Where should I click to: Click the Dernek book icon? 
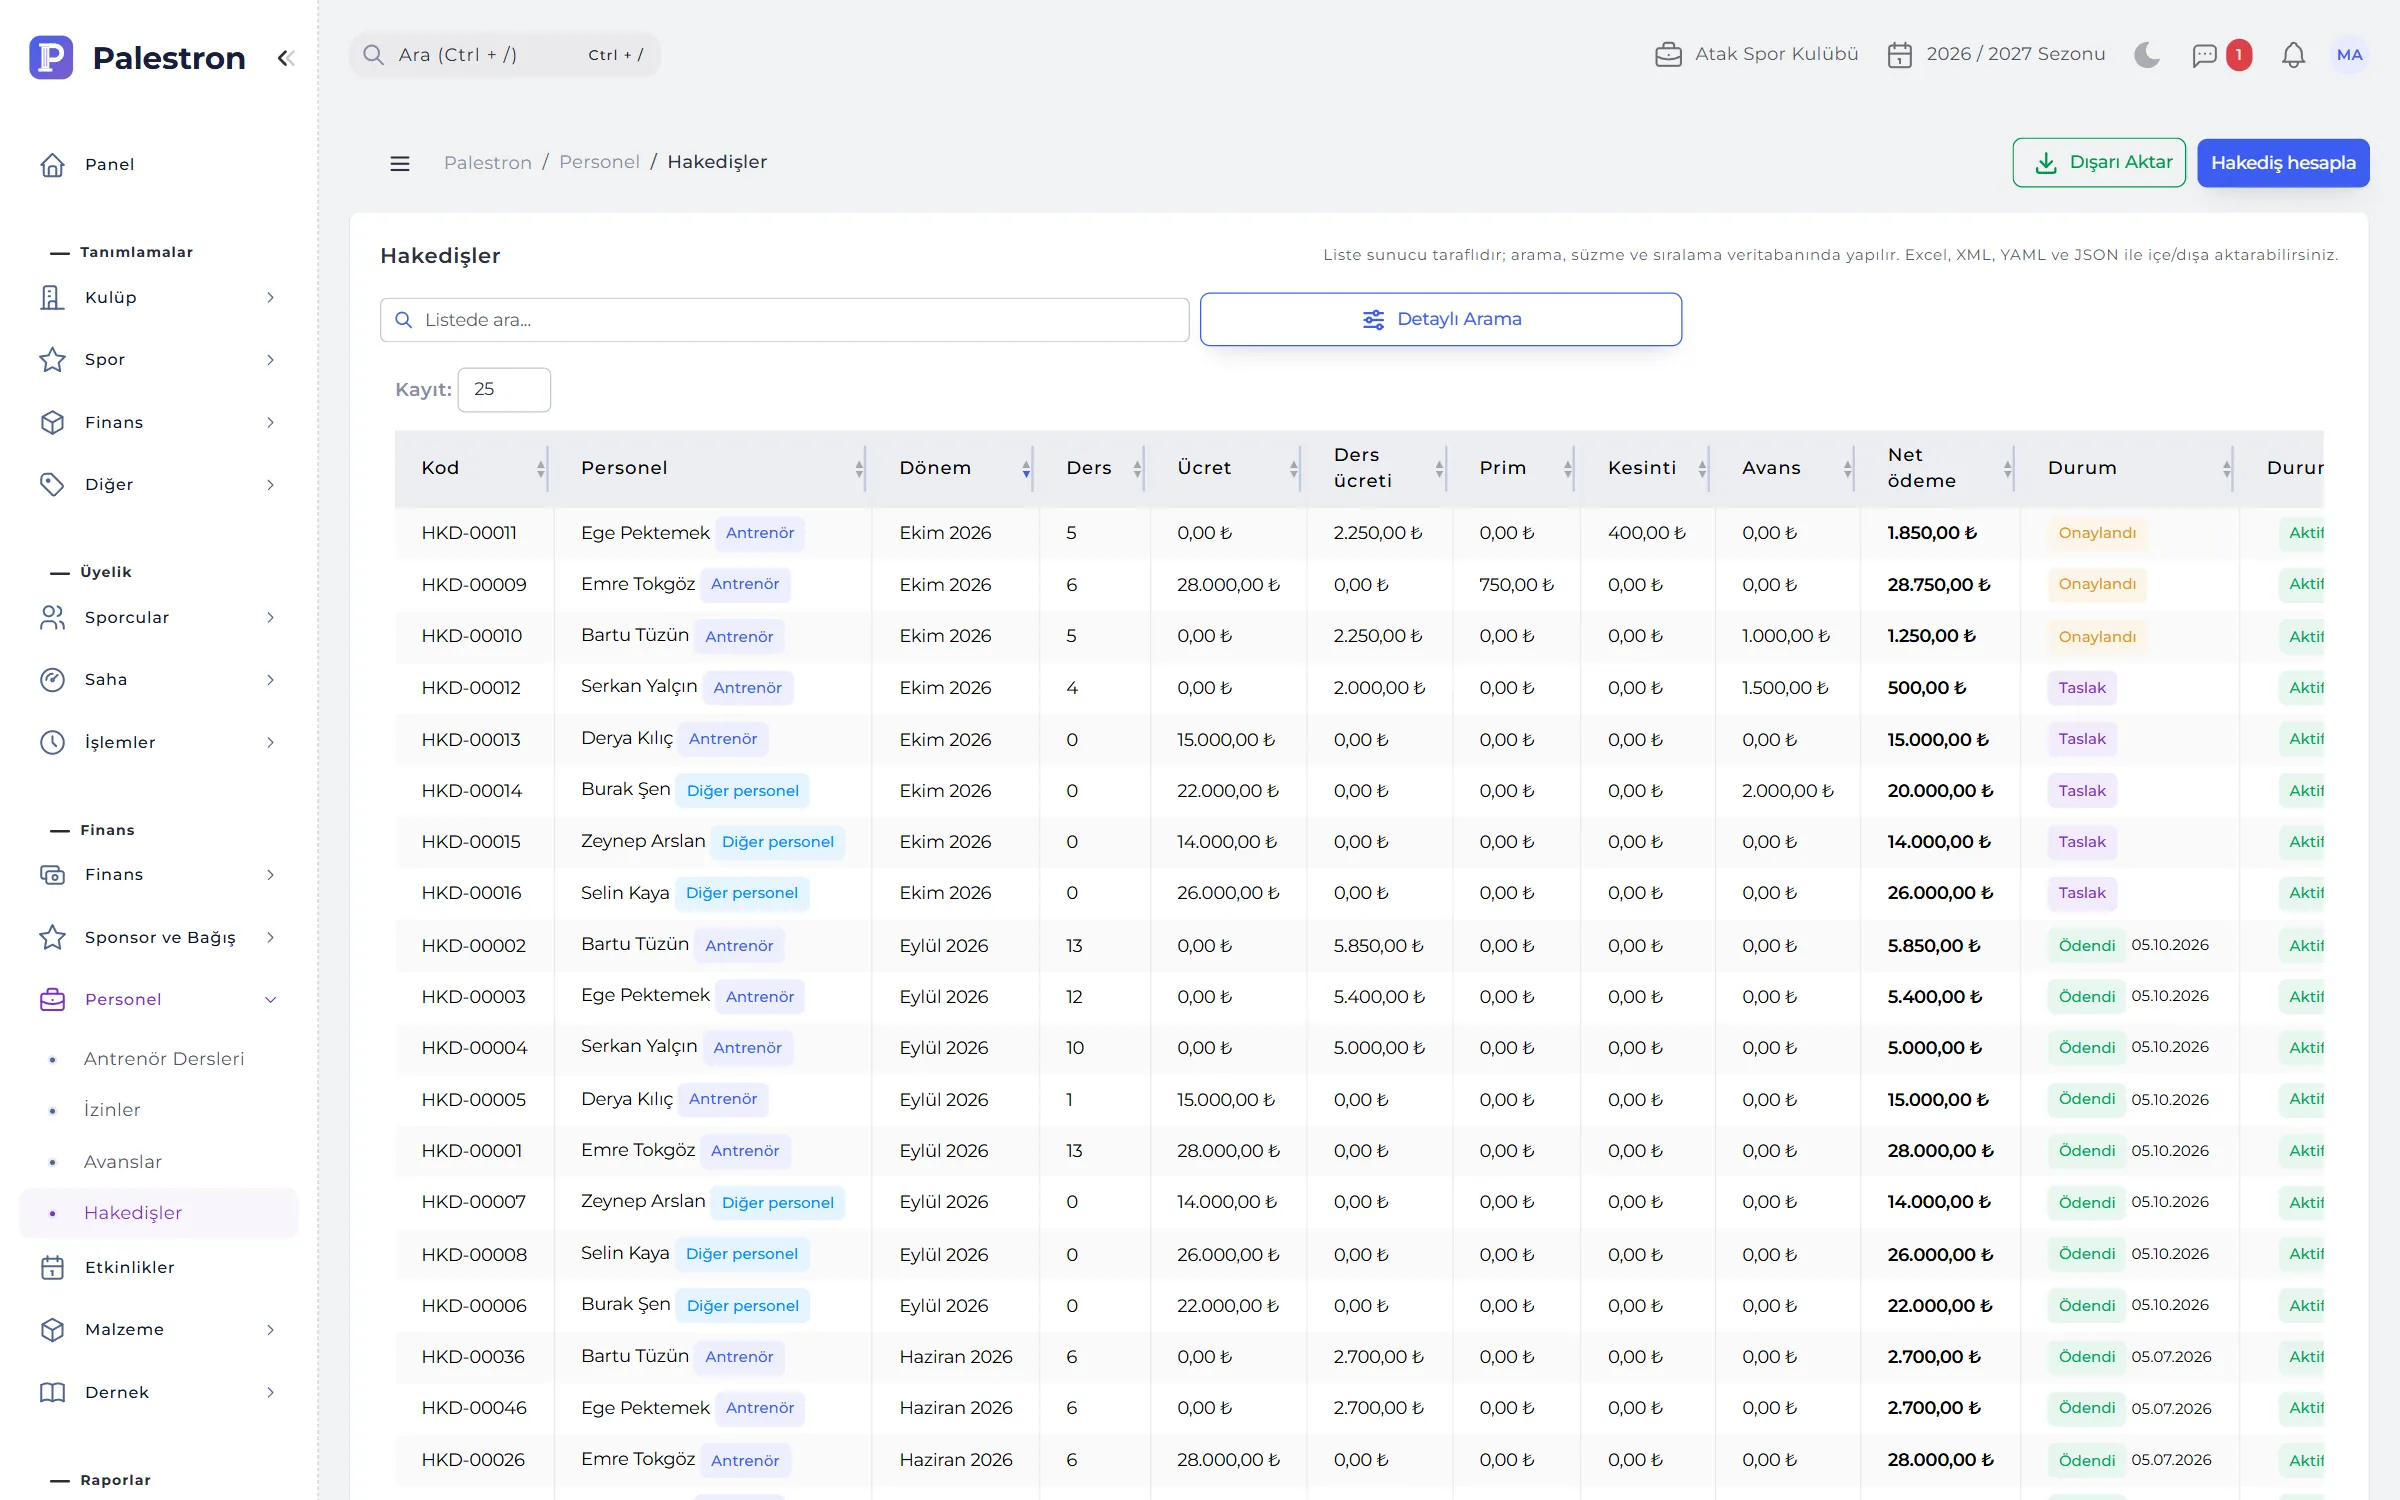click(52, 1392)
